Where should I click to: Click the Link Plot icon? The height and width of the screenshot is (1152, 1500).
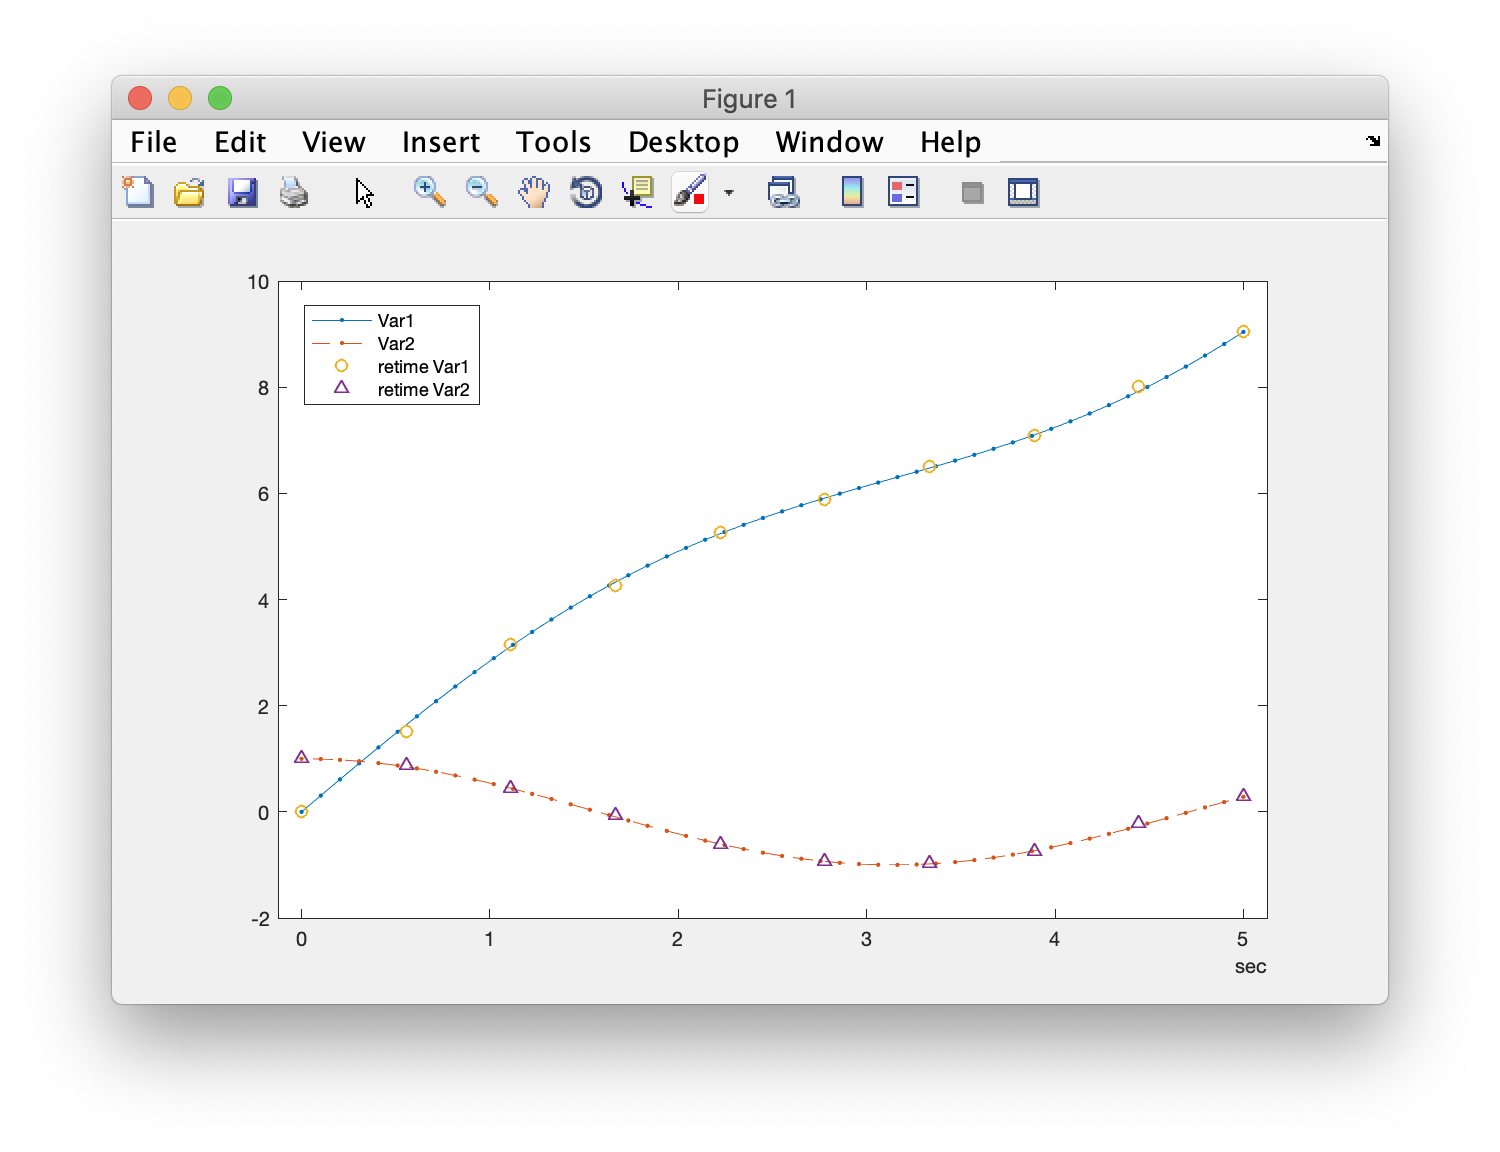click(783, 192)
